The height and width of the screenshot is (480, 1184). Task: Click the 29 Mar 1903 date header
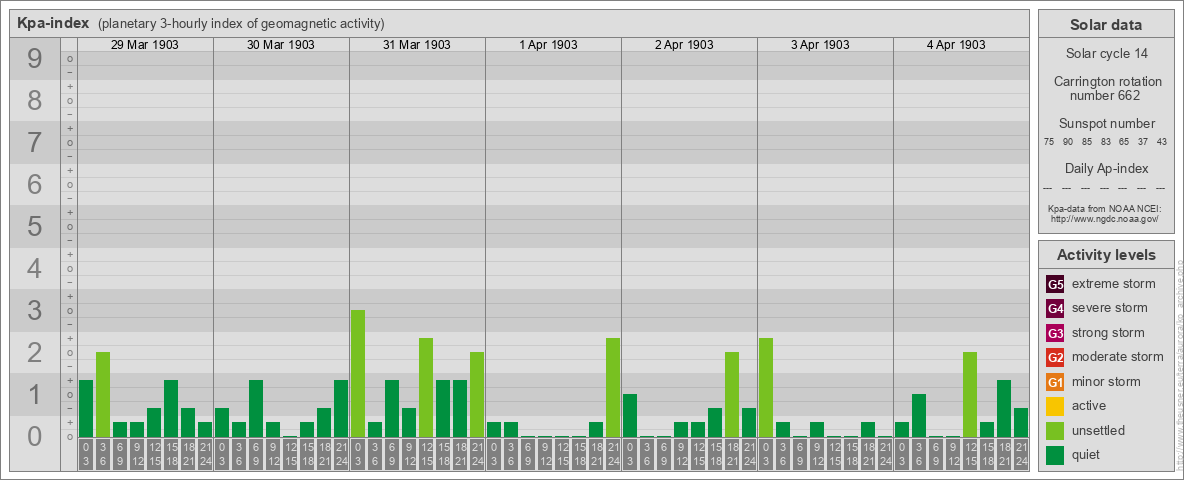click(x=145, y=45)
